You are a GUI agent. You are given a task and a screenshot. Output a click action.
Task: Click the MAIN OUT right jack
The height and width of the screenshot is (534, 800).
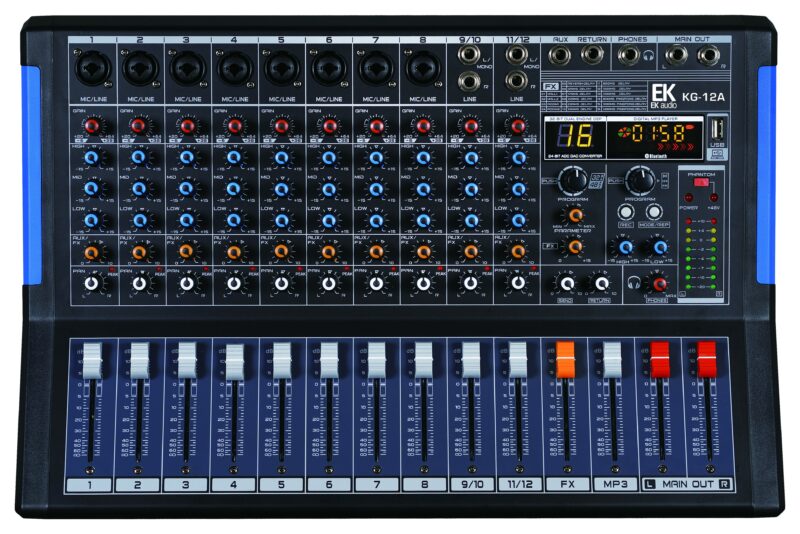[x=709, y=55]
